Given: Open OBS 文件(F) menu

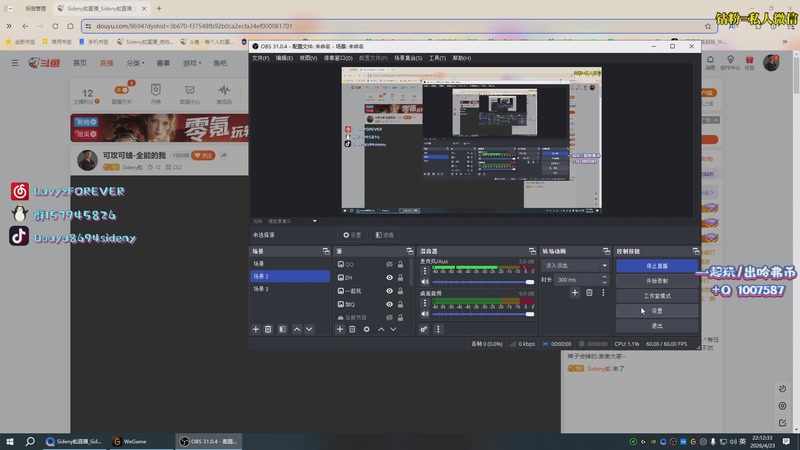Looking at the screenshot, I should pyautogui.click(x=260, y=58).
